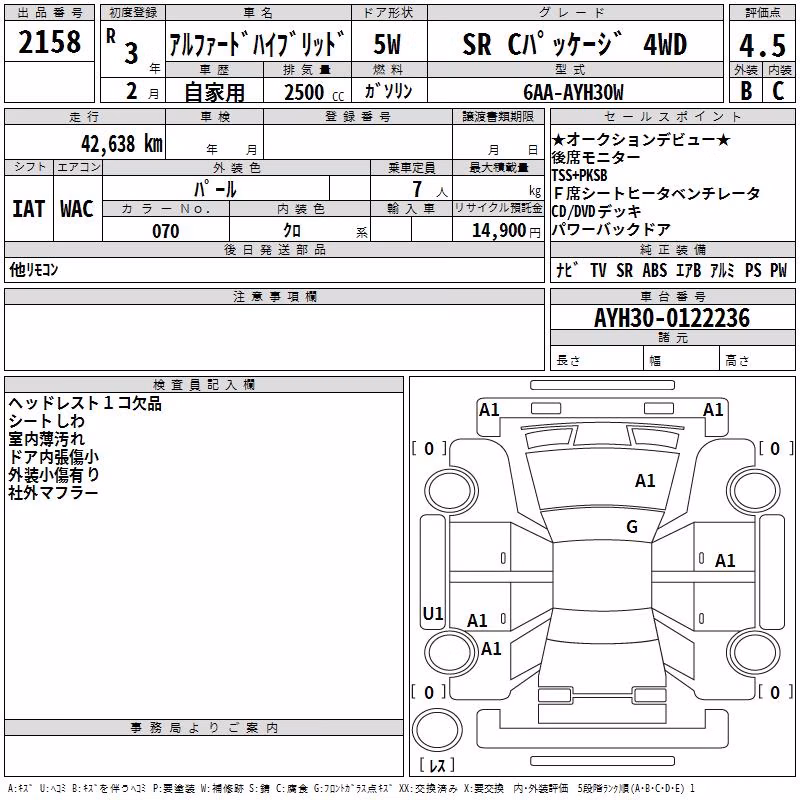Select the displacement value 2500 cc

coord(314,92)
